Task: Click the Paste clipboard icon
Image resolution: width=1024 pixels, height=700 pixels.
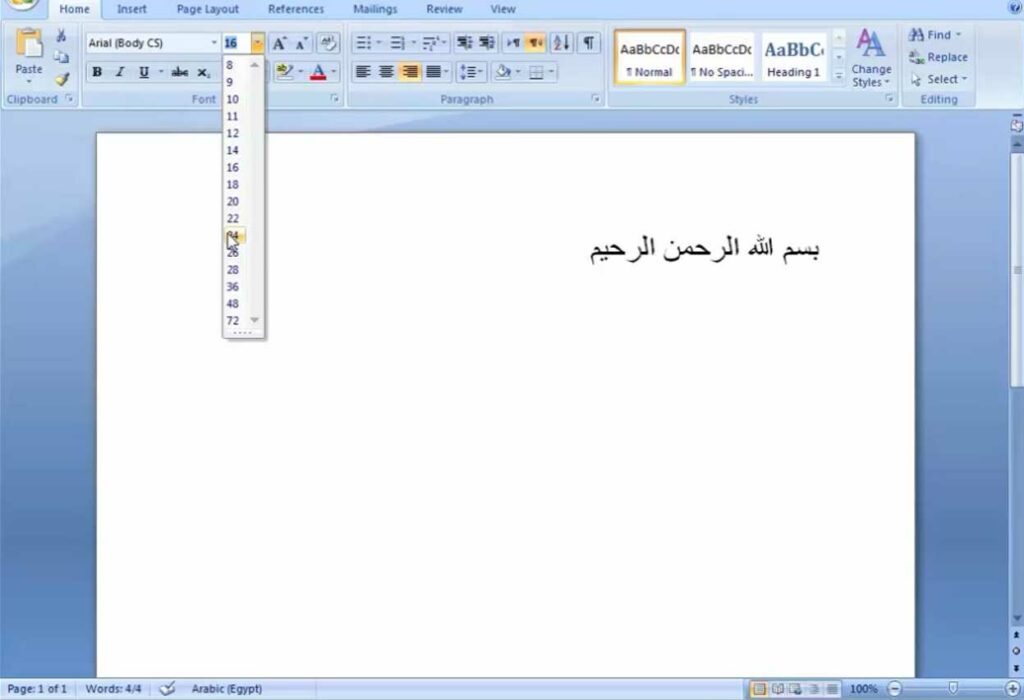Action: coord(29,44)
